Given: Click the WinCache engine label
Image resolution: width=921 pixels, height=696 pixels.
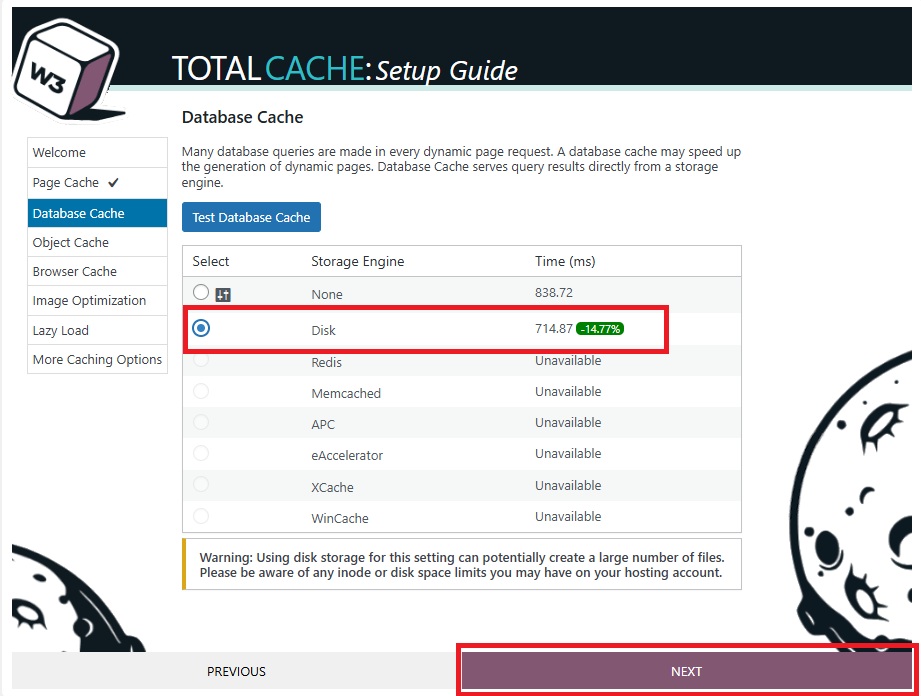Looking at the screenshot, I should [340, 519].
